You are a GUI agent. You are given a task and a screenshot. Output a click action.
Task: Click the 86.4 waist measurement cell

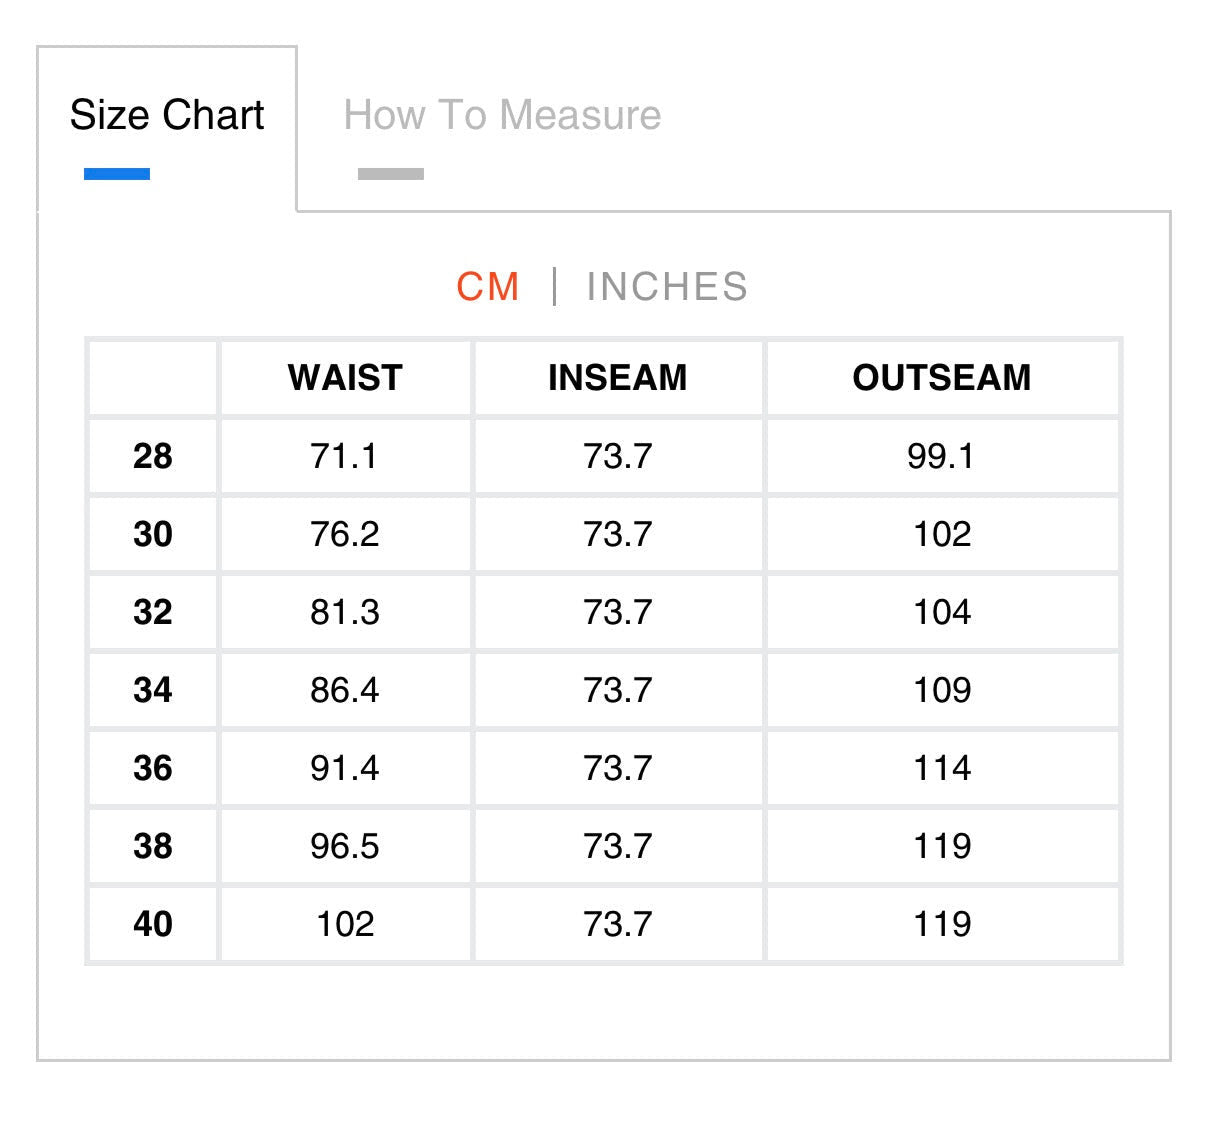point(345,690)
